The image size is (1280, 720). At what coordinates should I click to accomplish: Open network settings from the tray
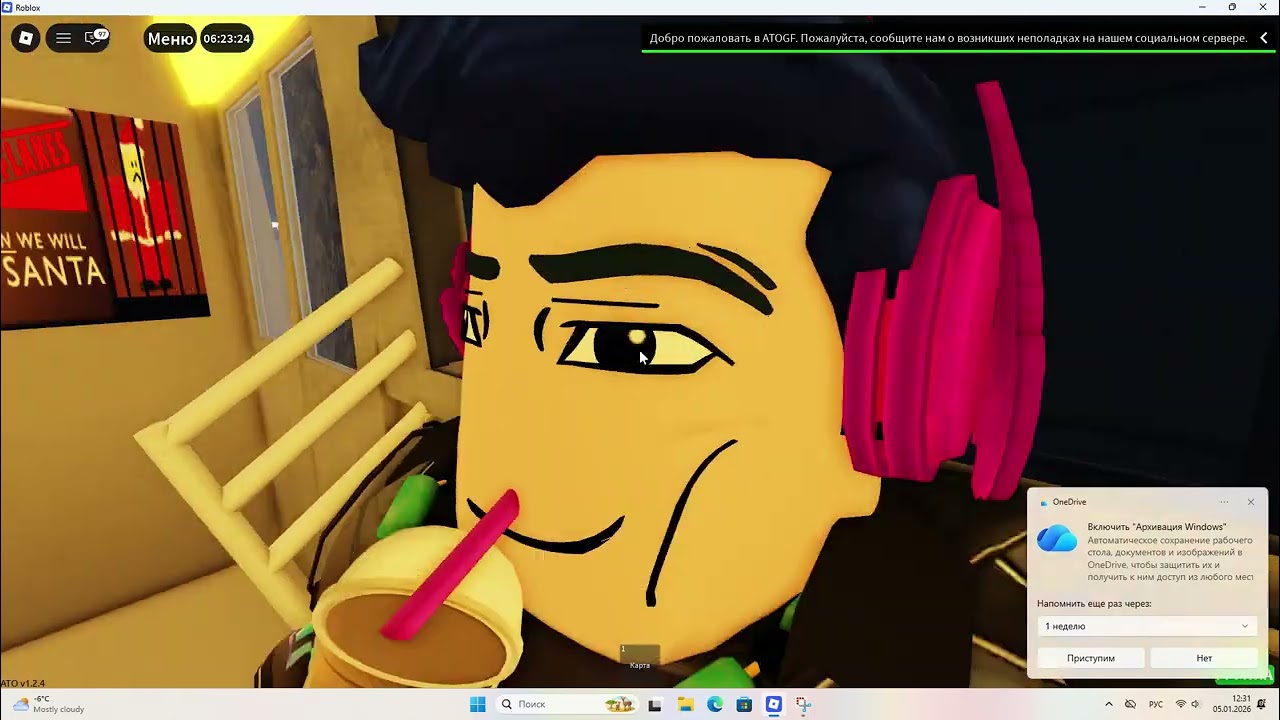pos(1180,704)
